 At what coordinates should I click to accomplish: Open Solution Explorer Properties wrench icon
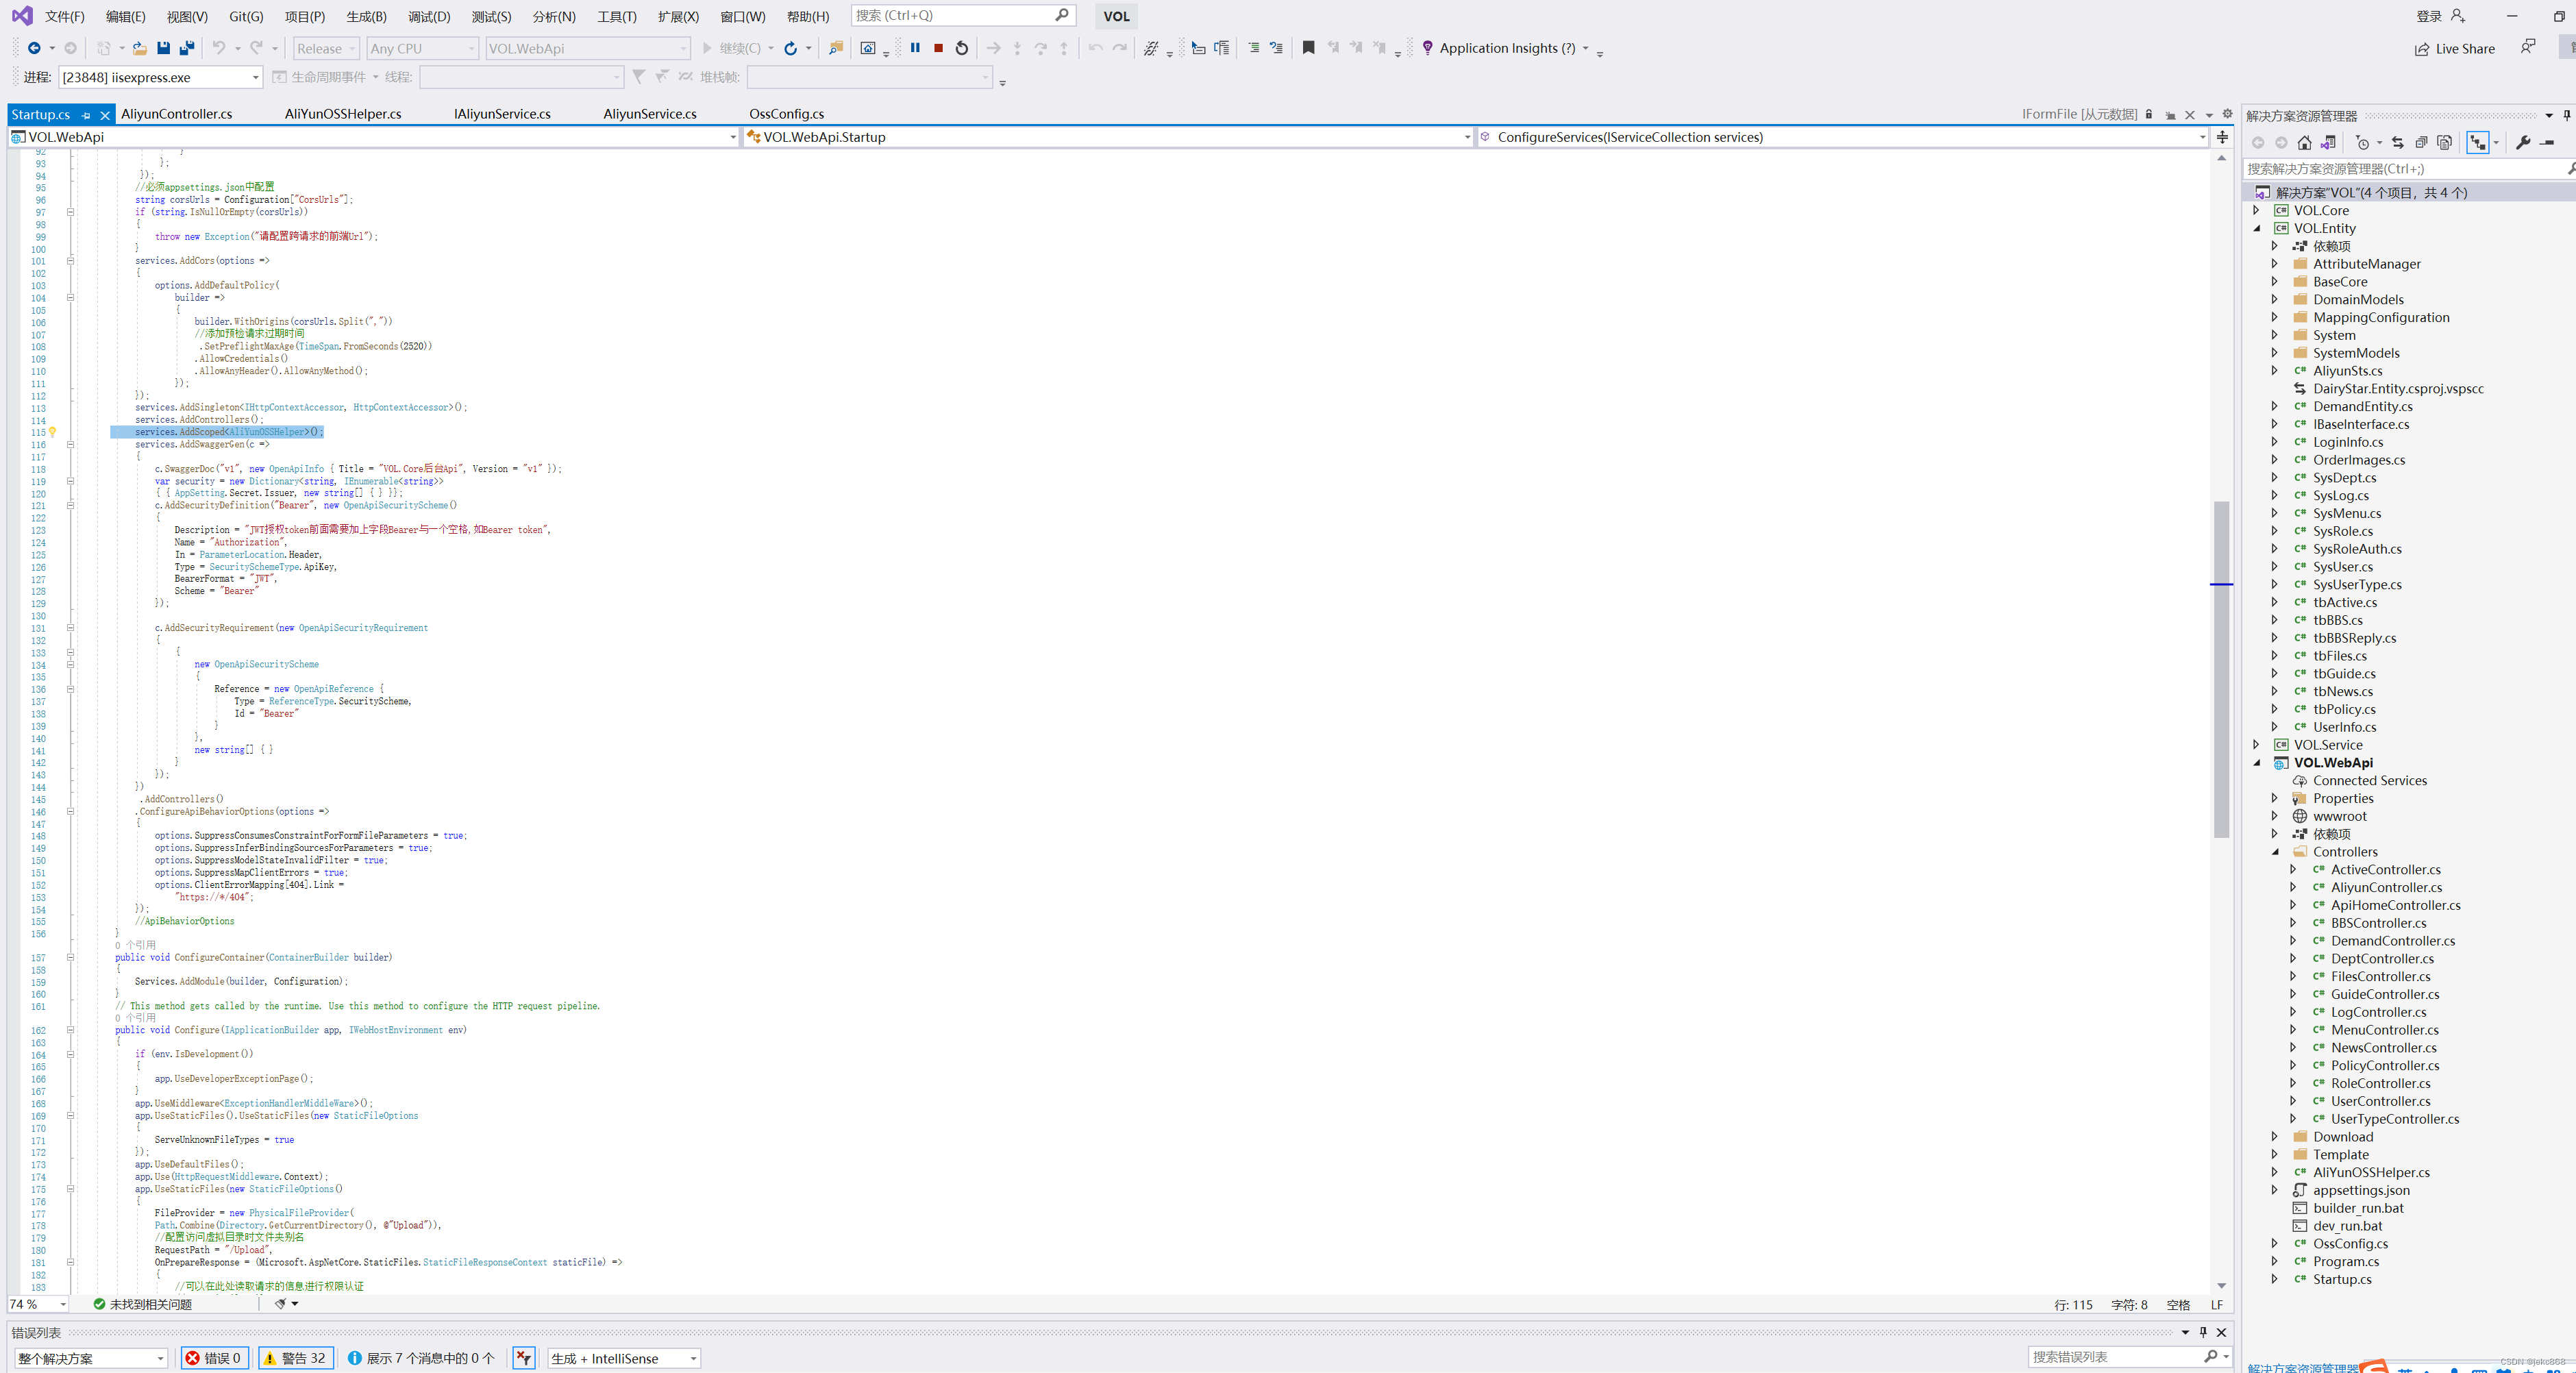click(x=2524, y=142)
